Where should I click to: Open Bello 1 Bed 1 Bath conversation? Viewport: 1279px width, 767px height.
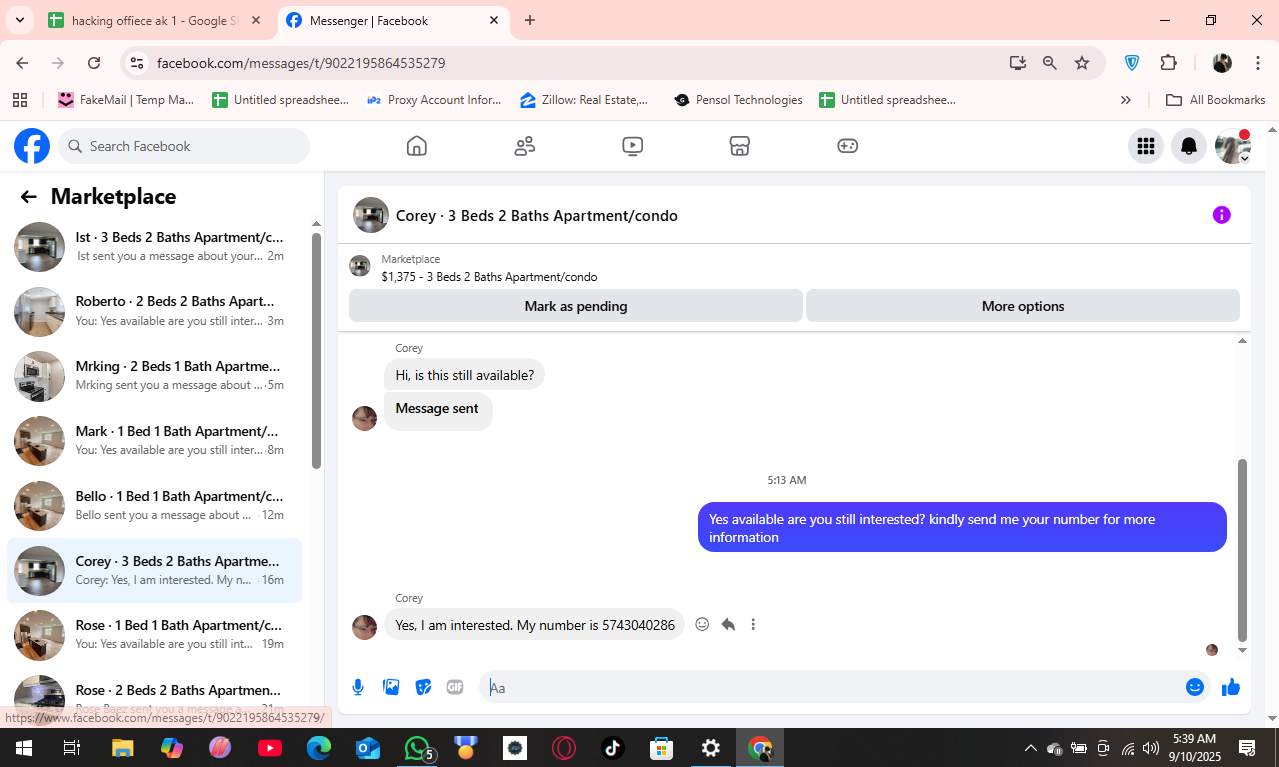point(155,506)
